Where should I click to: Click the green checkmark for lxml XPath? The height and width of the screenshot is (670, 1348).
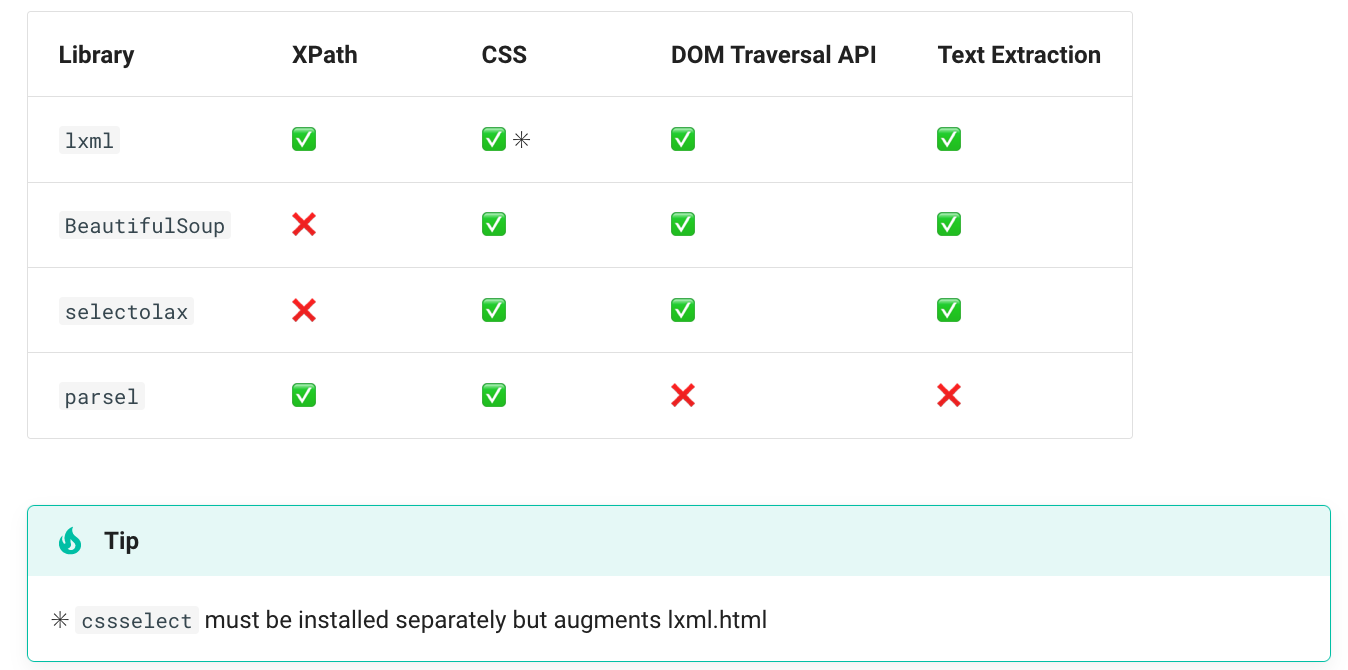304,140
